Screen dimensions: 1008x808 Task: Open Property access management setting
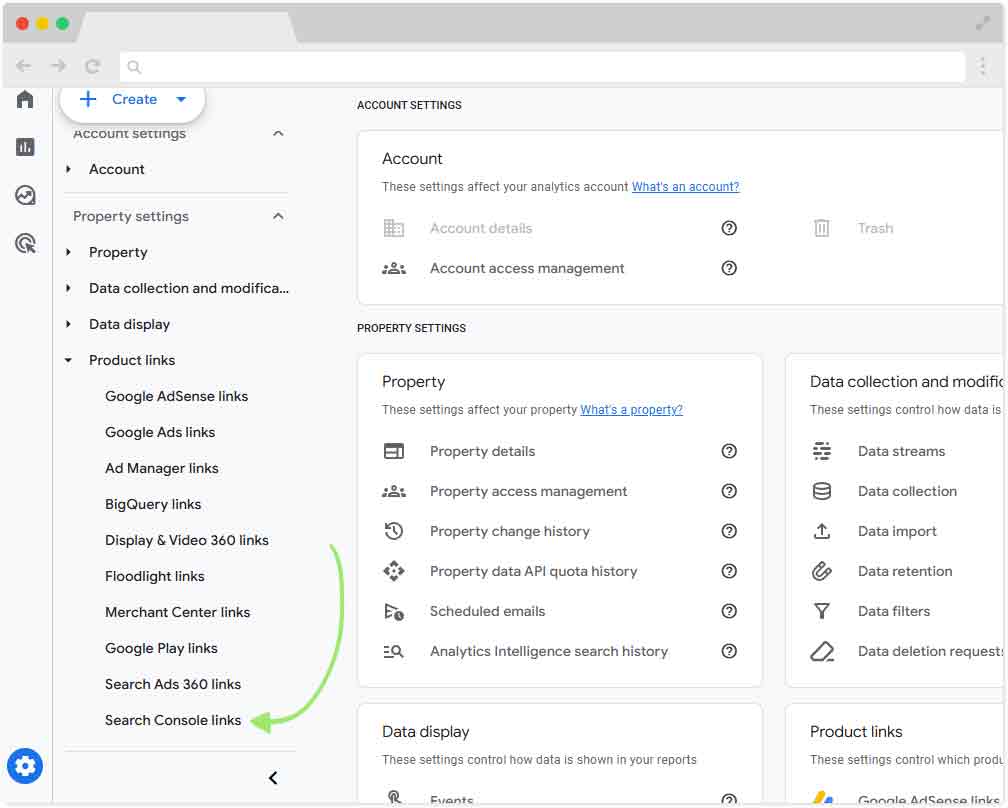(x=528, y=491)
